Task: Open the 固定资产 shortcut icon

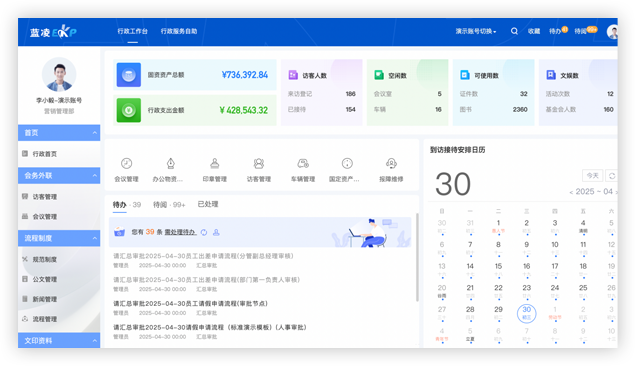Action: click(347, 164)
